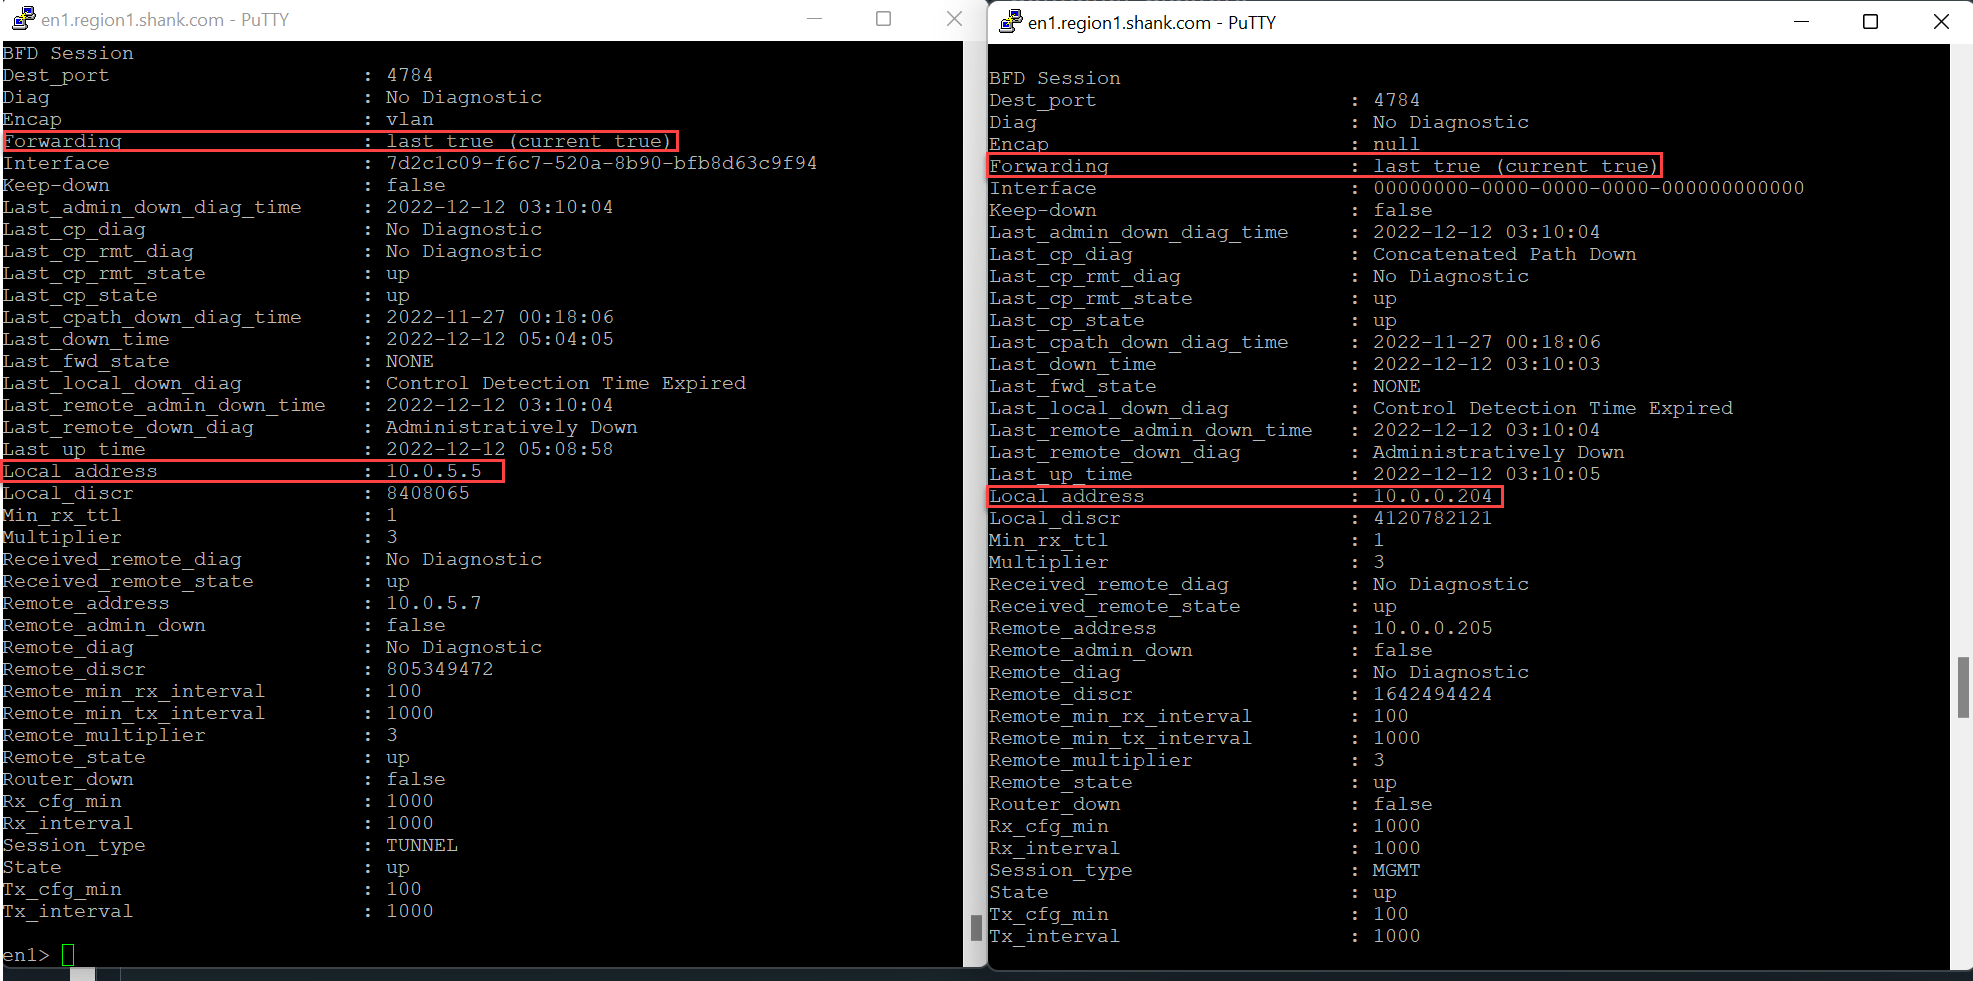This screenshot has height=981, width=1973.
Task: Click Tx_cfg_min value 100 in right window
Action: [x=1390, y=914]
